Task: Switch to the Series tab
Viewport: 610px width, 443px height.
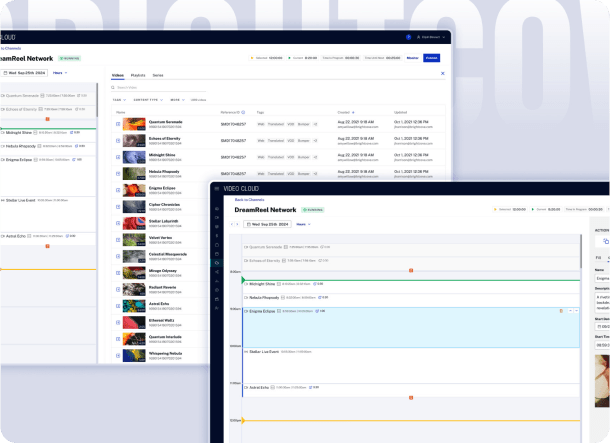Action: 158,75
